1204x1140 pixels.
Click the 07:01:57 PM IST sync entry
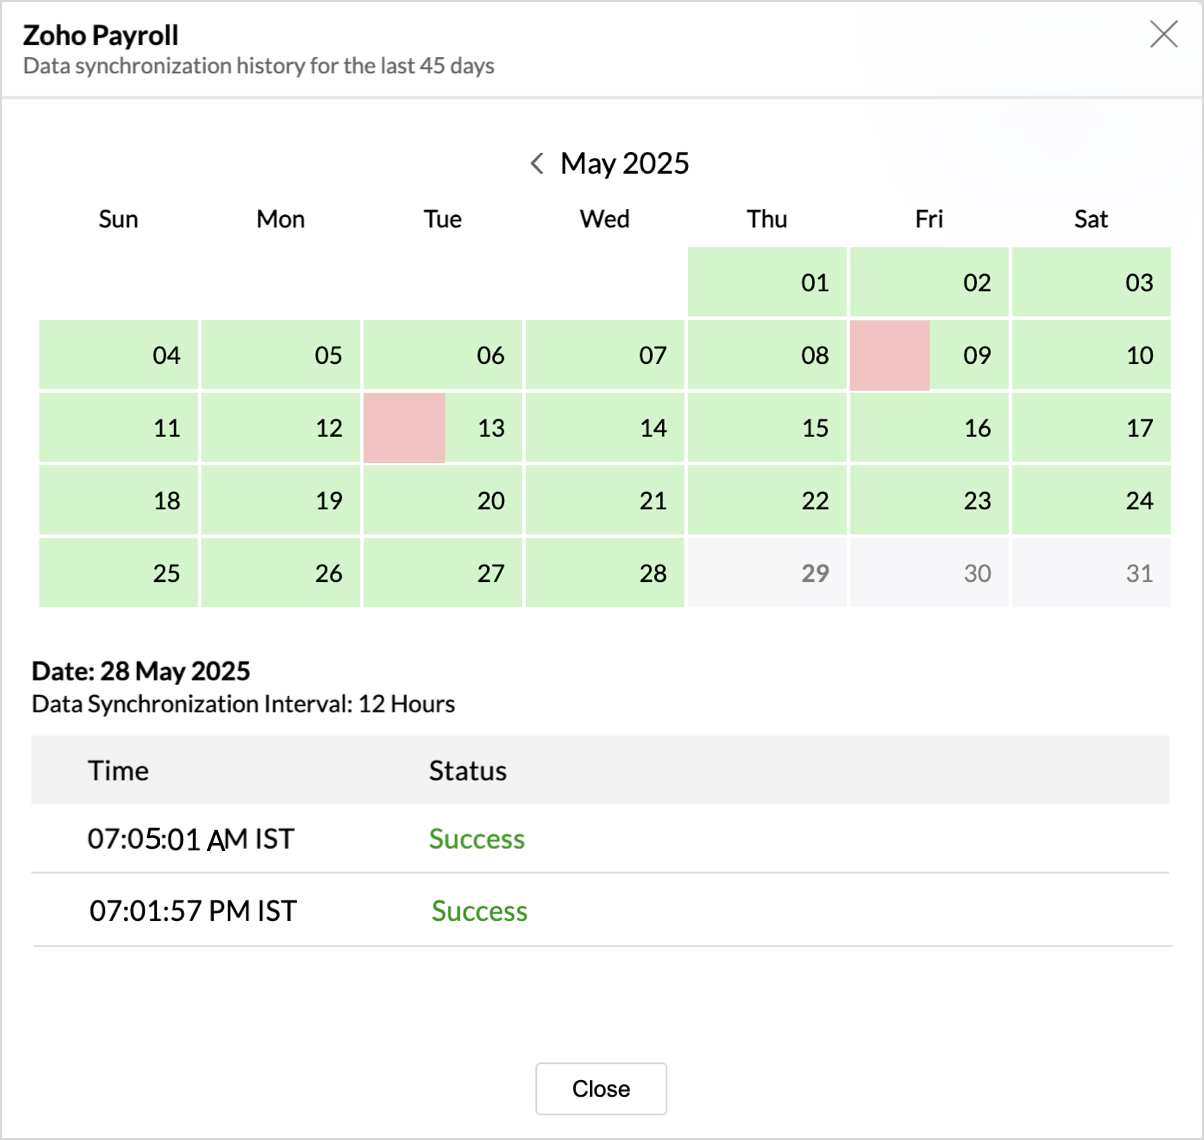click(x=193, y=911)
